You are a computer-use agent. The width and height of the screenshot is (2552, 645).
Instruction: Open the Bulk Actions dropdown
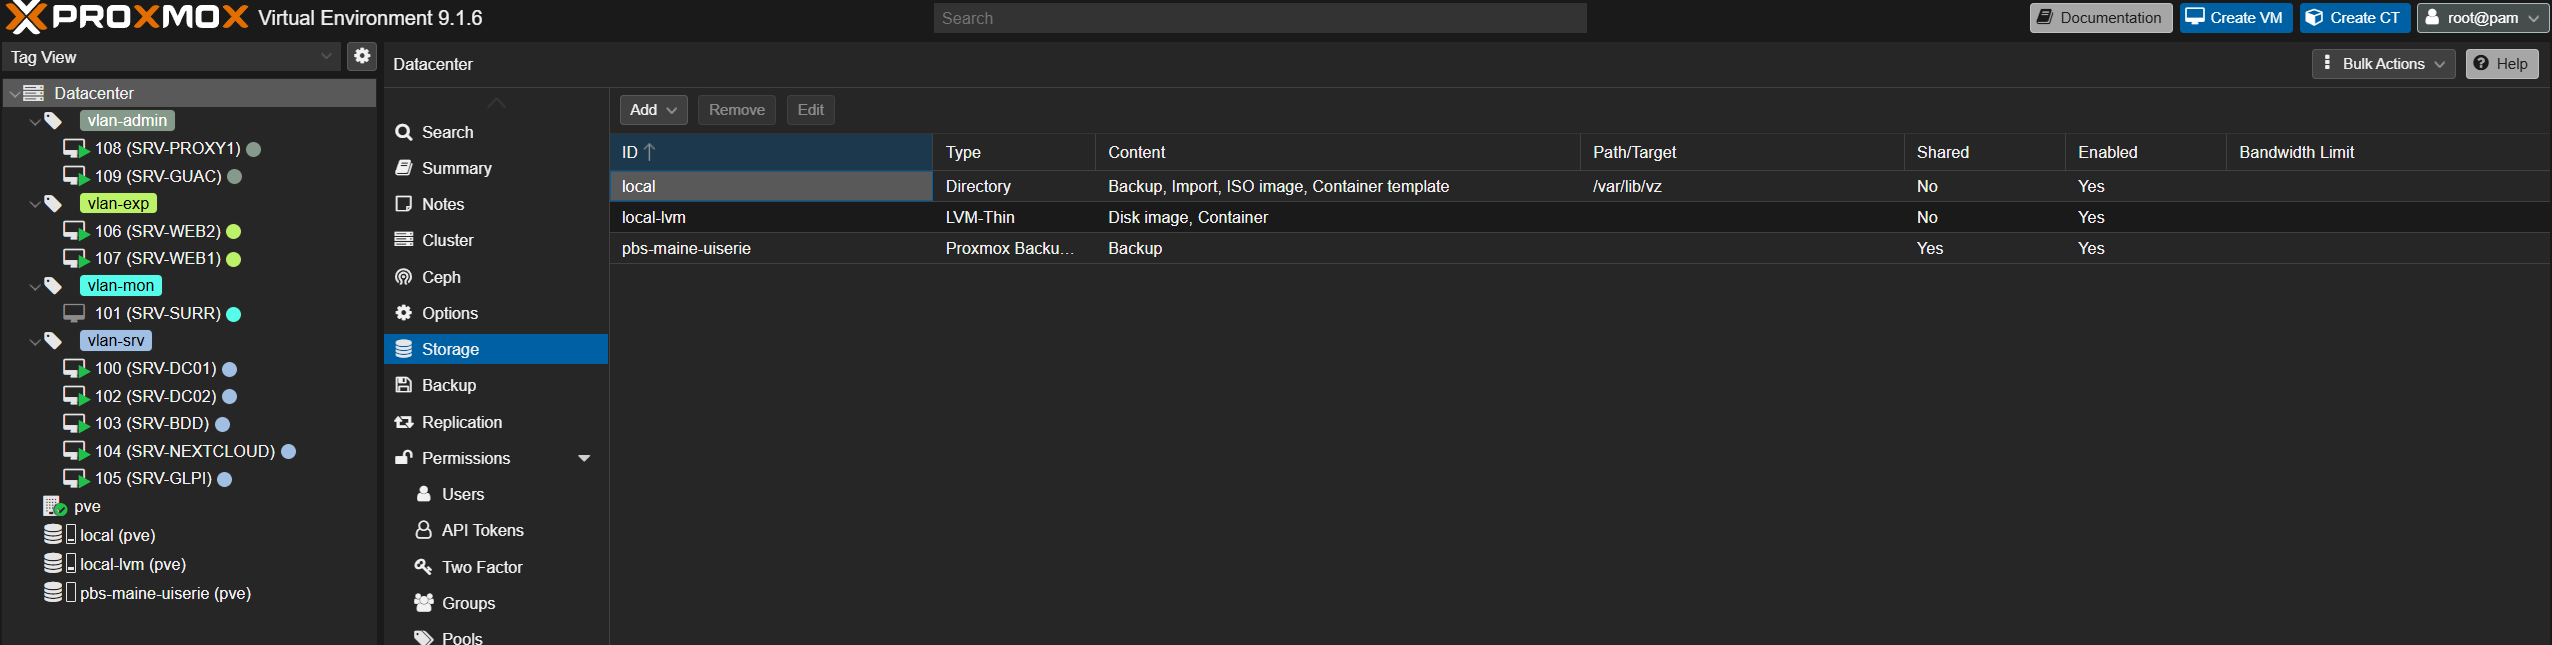[2383, 64]
